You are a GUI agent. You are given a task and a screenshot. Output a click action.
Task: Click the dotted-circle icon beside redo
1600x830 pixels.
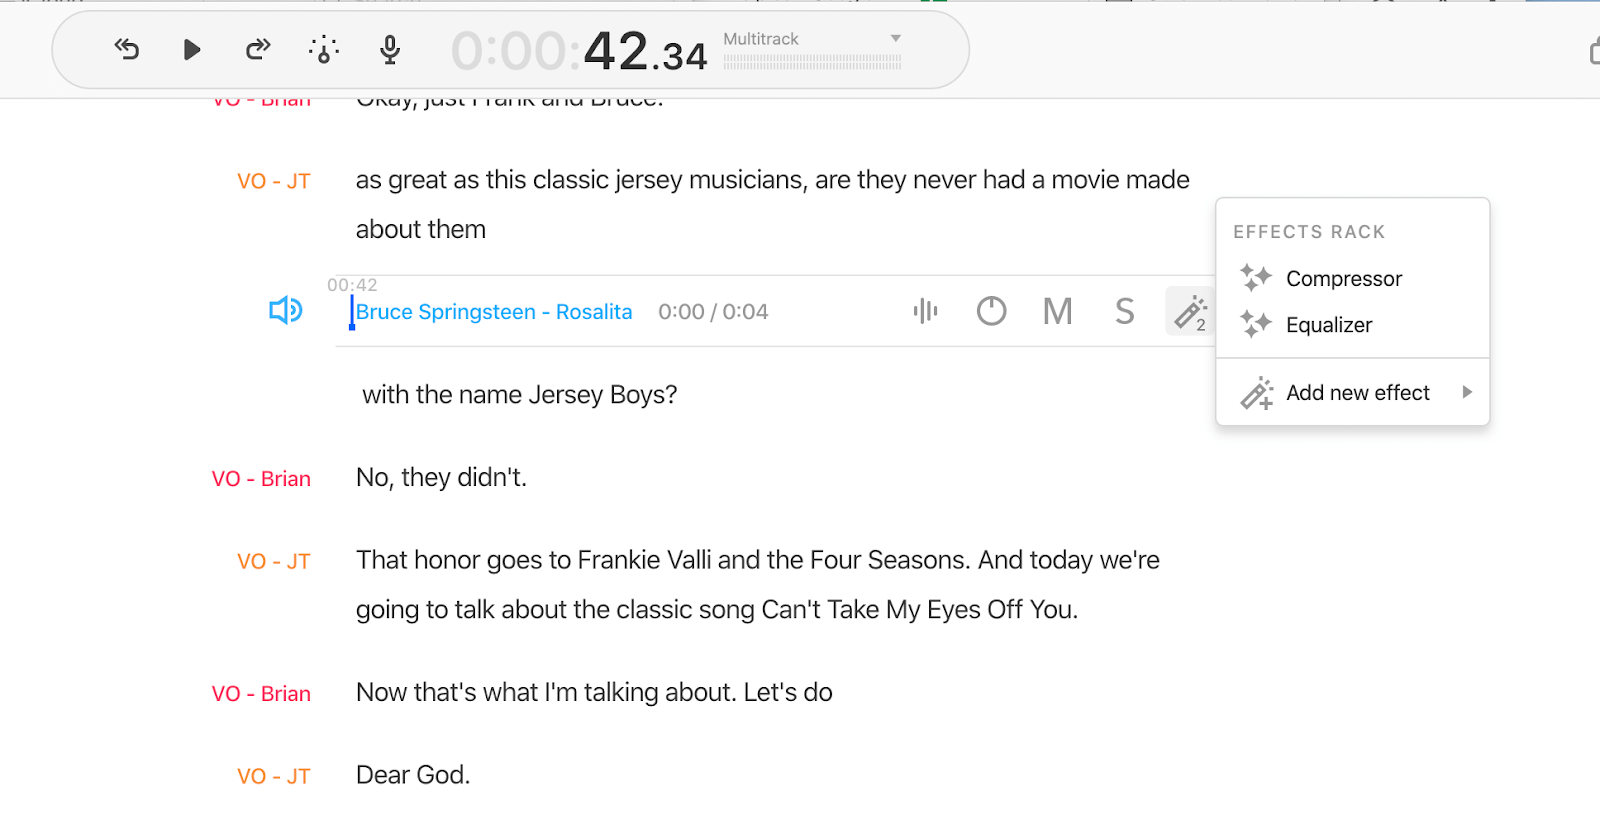coord(324,49)
